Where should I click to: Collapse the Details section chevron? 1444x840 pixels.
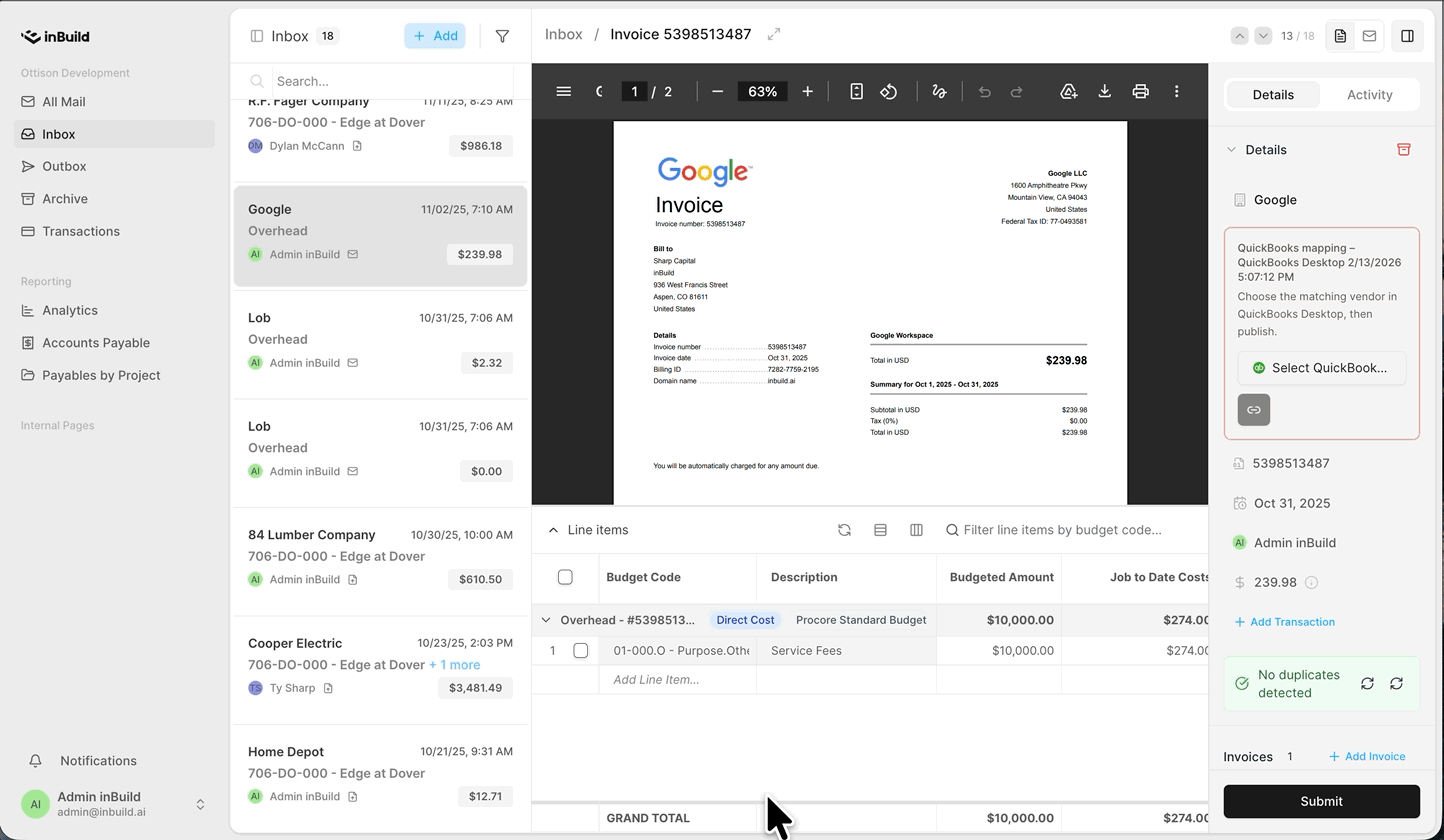click(x=1231, y=150)
